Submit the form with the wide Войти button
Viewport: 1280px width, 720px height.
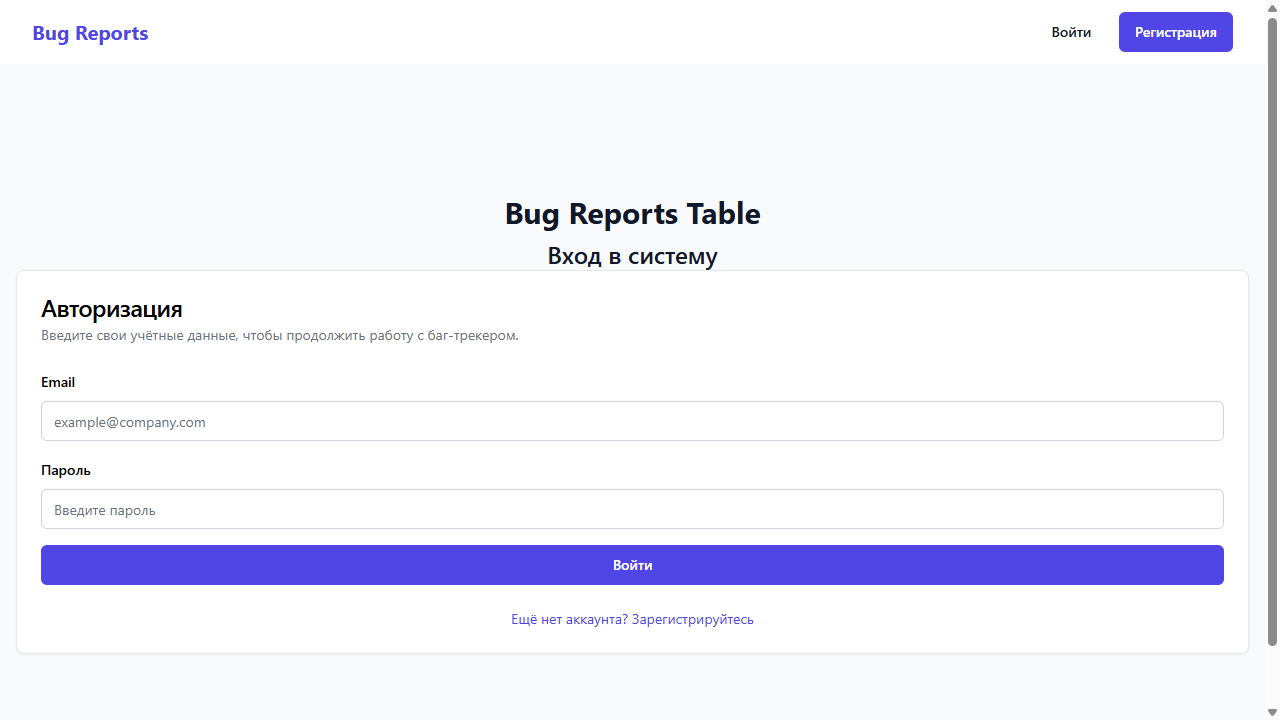point(632,565)
